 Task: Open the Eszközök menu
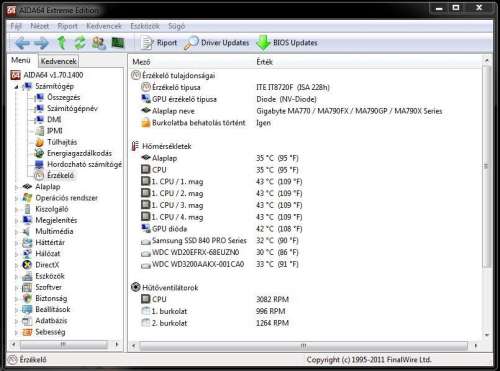tap(145, 26)
